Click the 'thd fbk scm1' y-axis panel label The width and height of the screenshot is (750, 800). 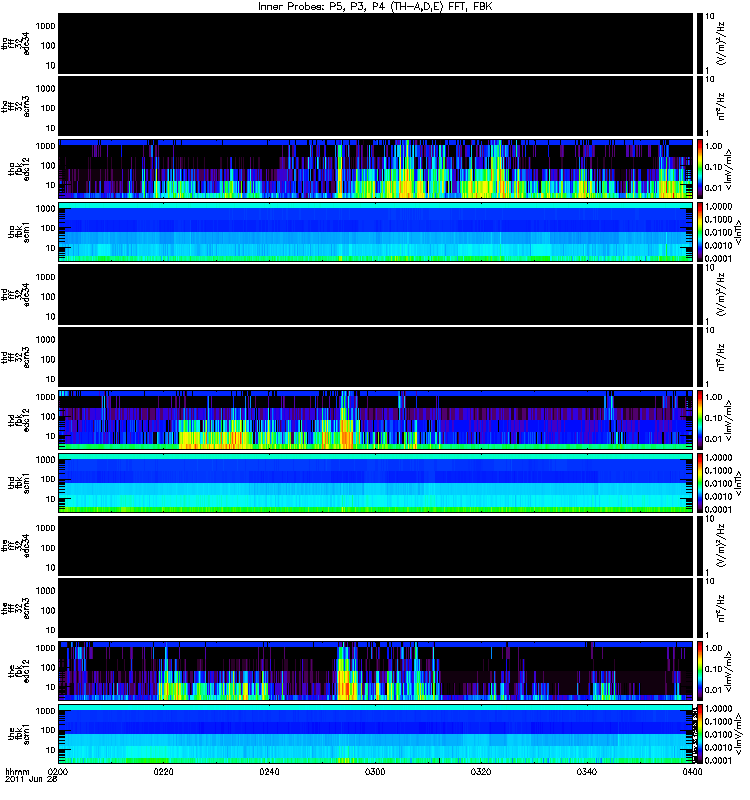pyautogui.click(x=19, y=483)
